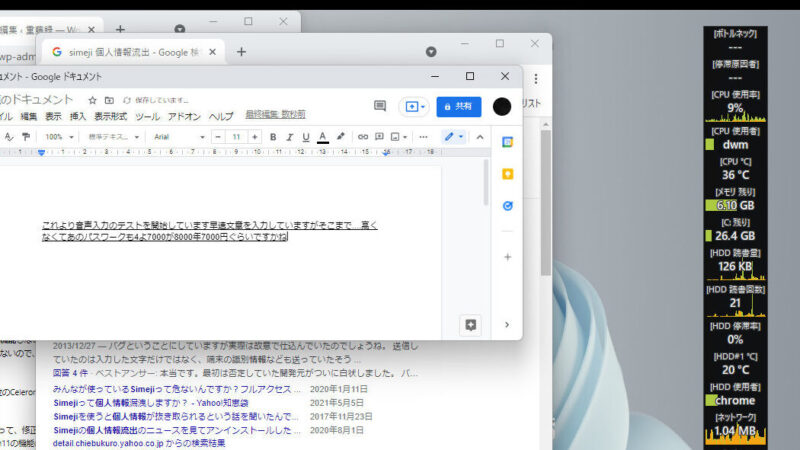Toggle italic formatting

tap(289, 137)
